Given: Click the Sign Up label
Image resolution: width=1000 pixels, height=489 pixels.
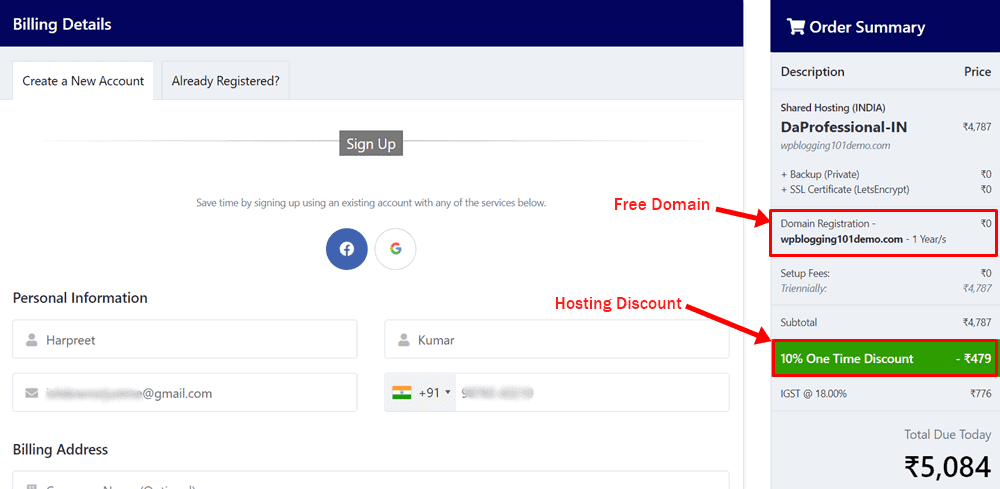Looking at the screenshot, I should pyautogui.click(x=371, y=144).
